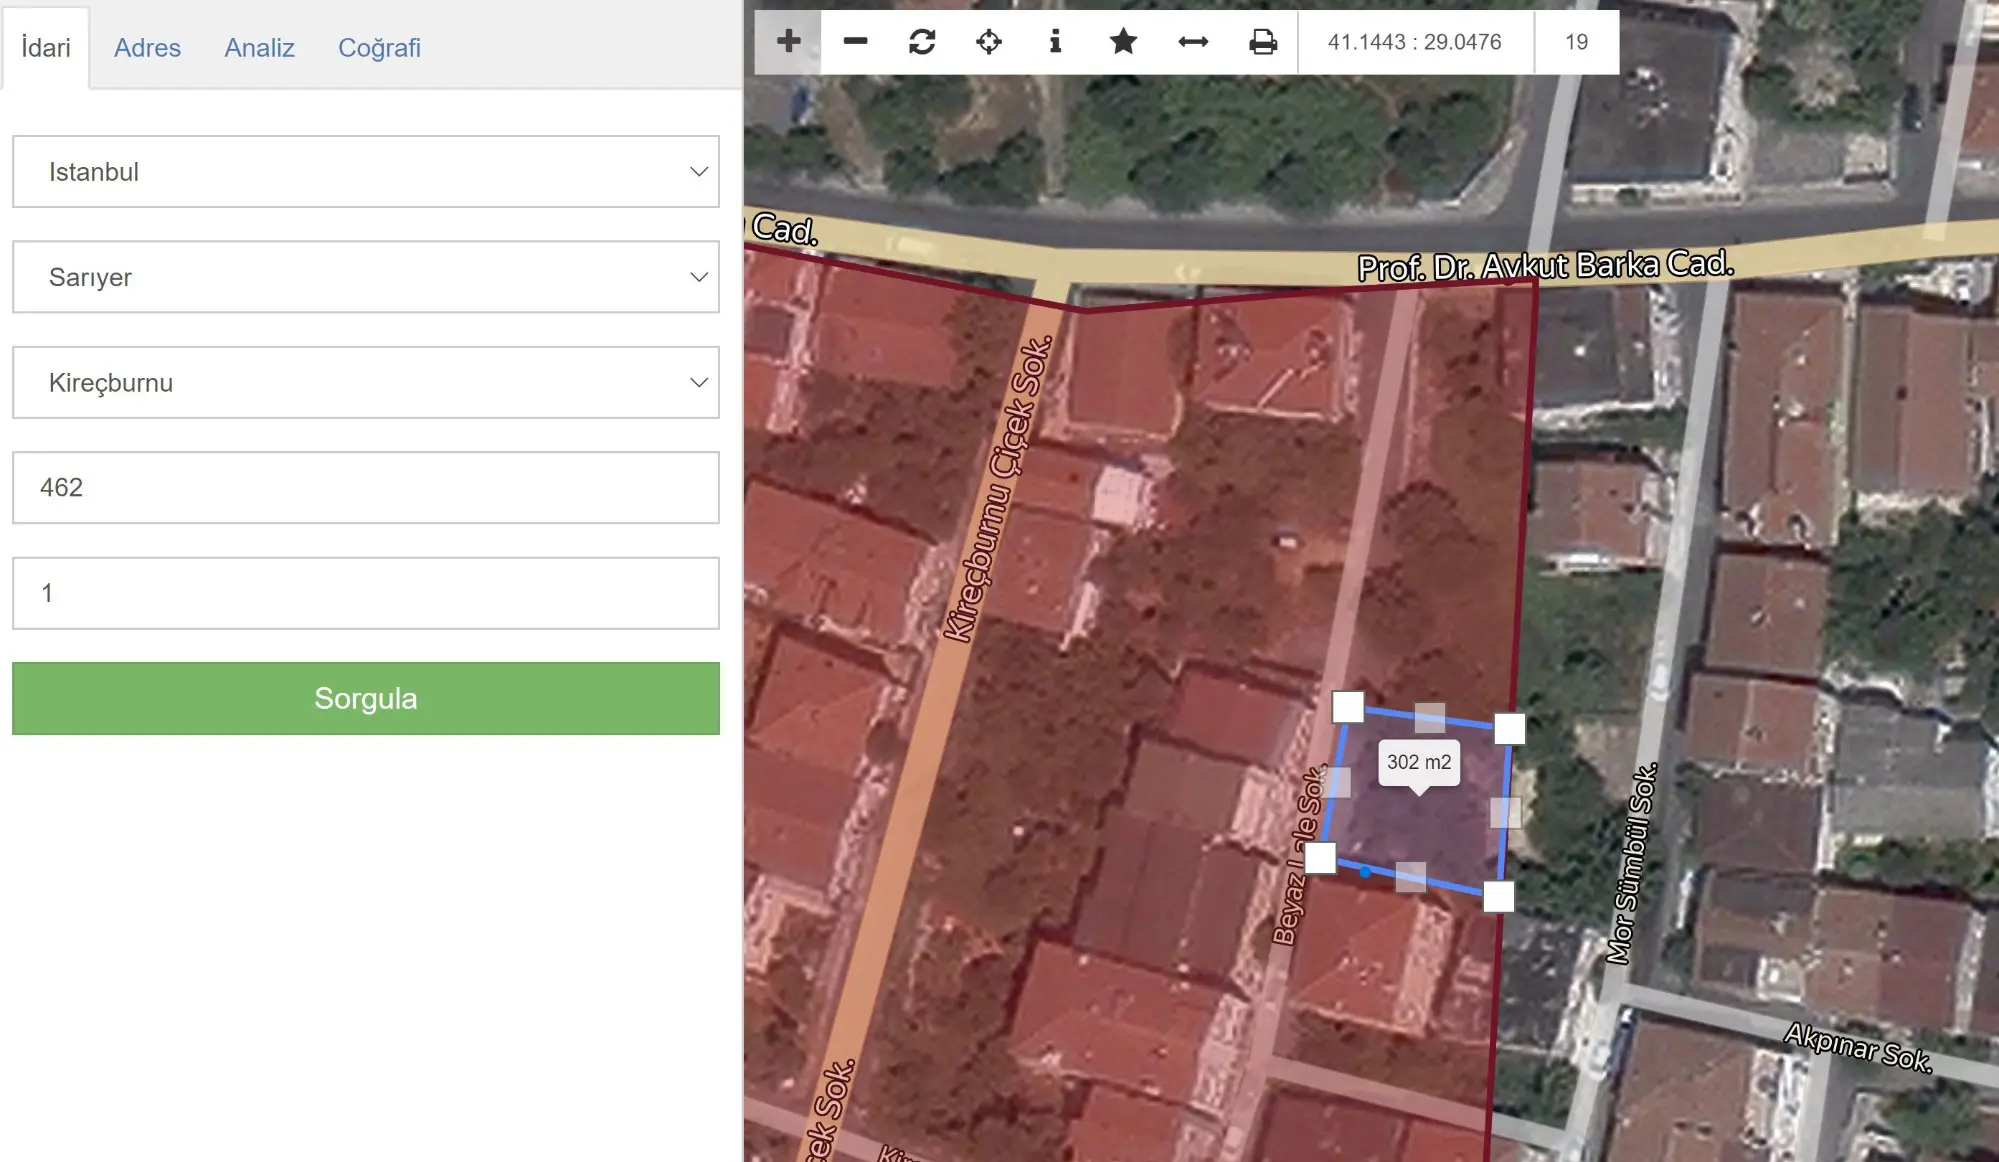This screenshot has height=1162, width=1999.
Task: Activate the crosshair locate tool
Action: coord(989,42)
